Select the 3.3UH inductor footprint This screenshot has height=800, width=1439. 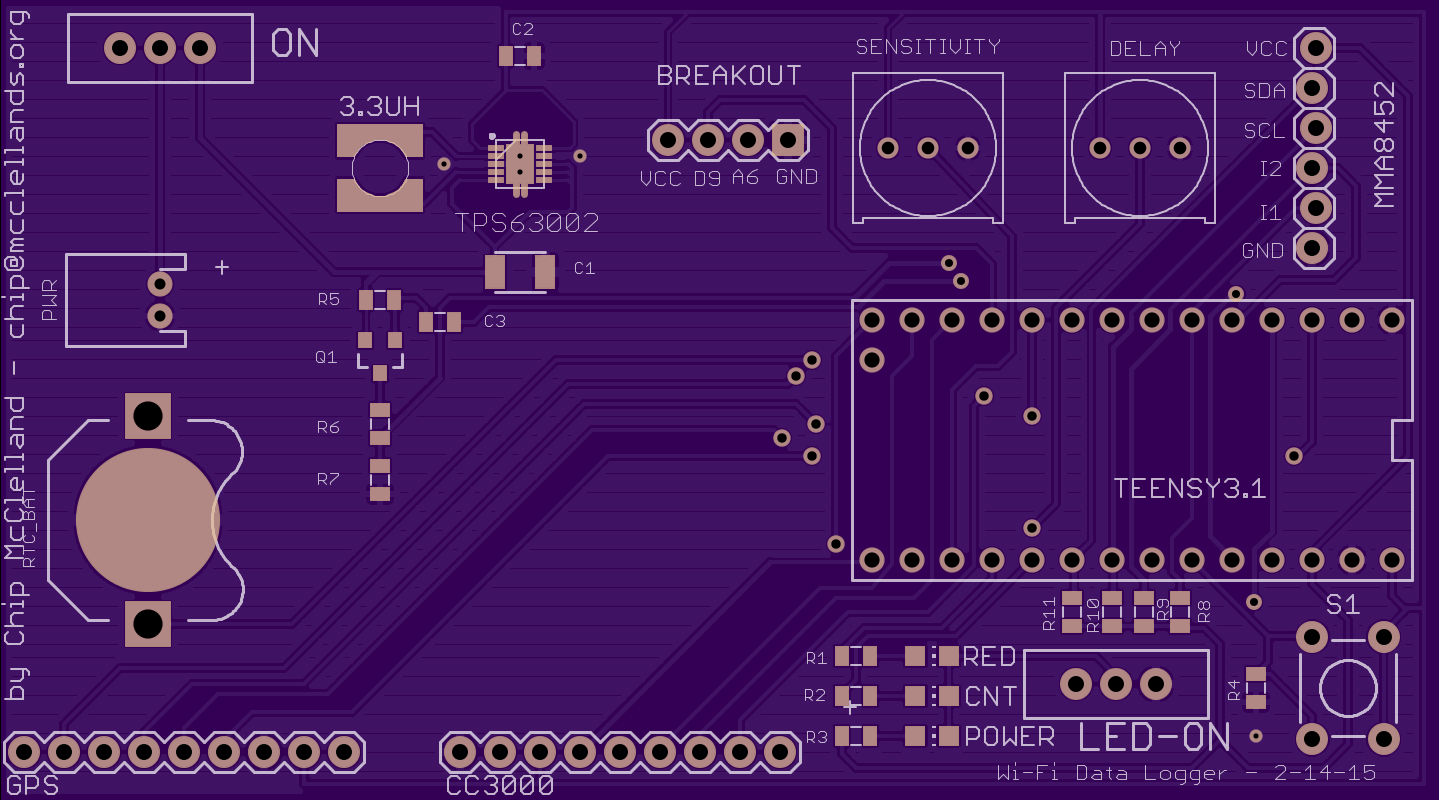(x=379, y=168)
